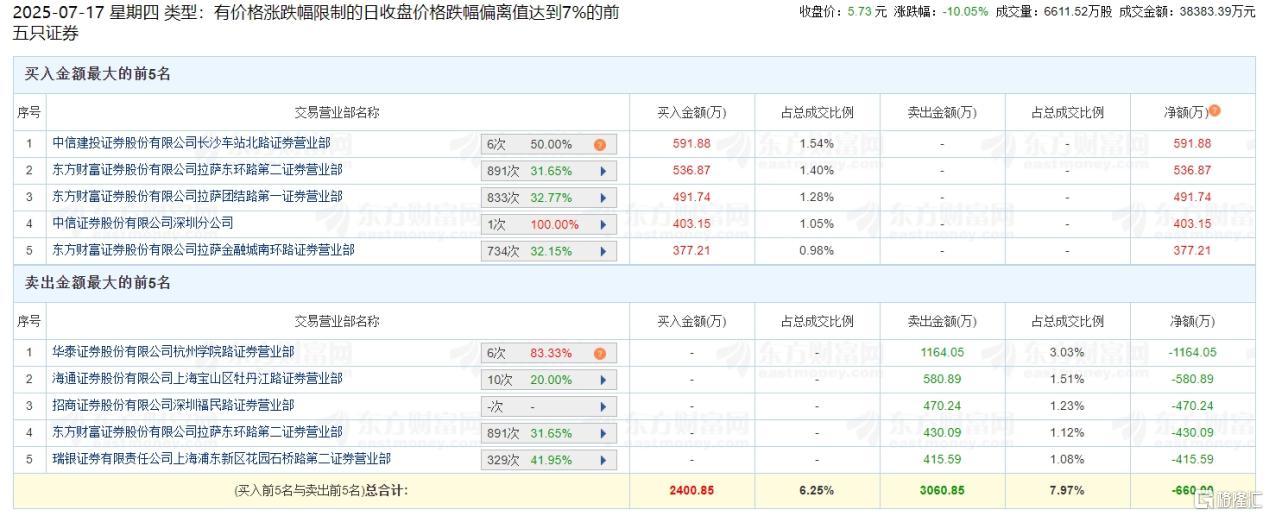Viewport: 1269px width, 516px height.
Task: Click buy amount value 536.87 in 买入金额 column
Action: pos(691,171)
